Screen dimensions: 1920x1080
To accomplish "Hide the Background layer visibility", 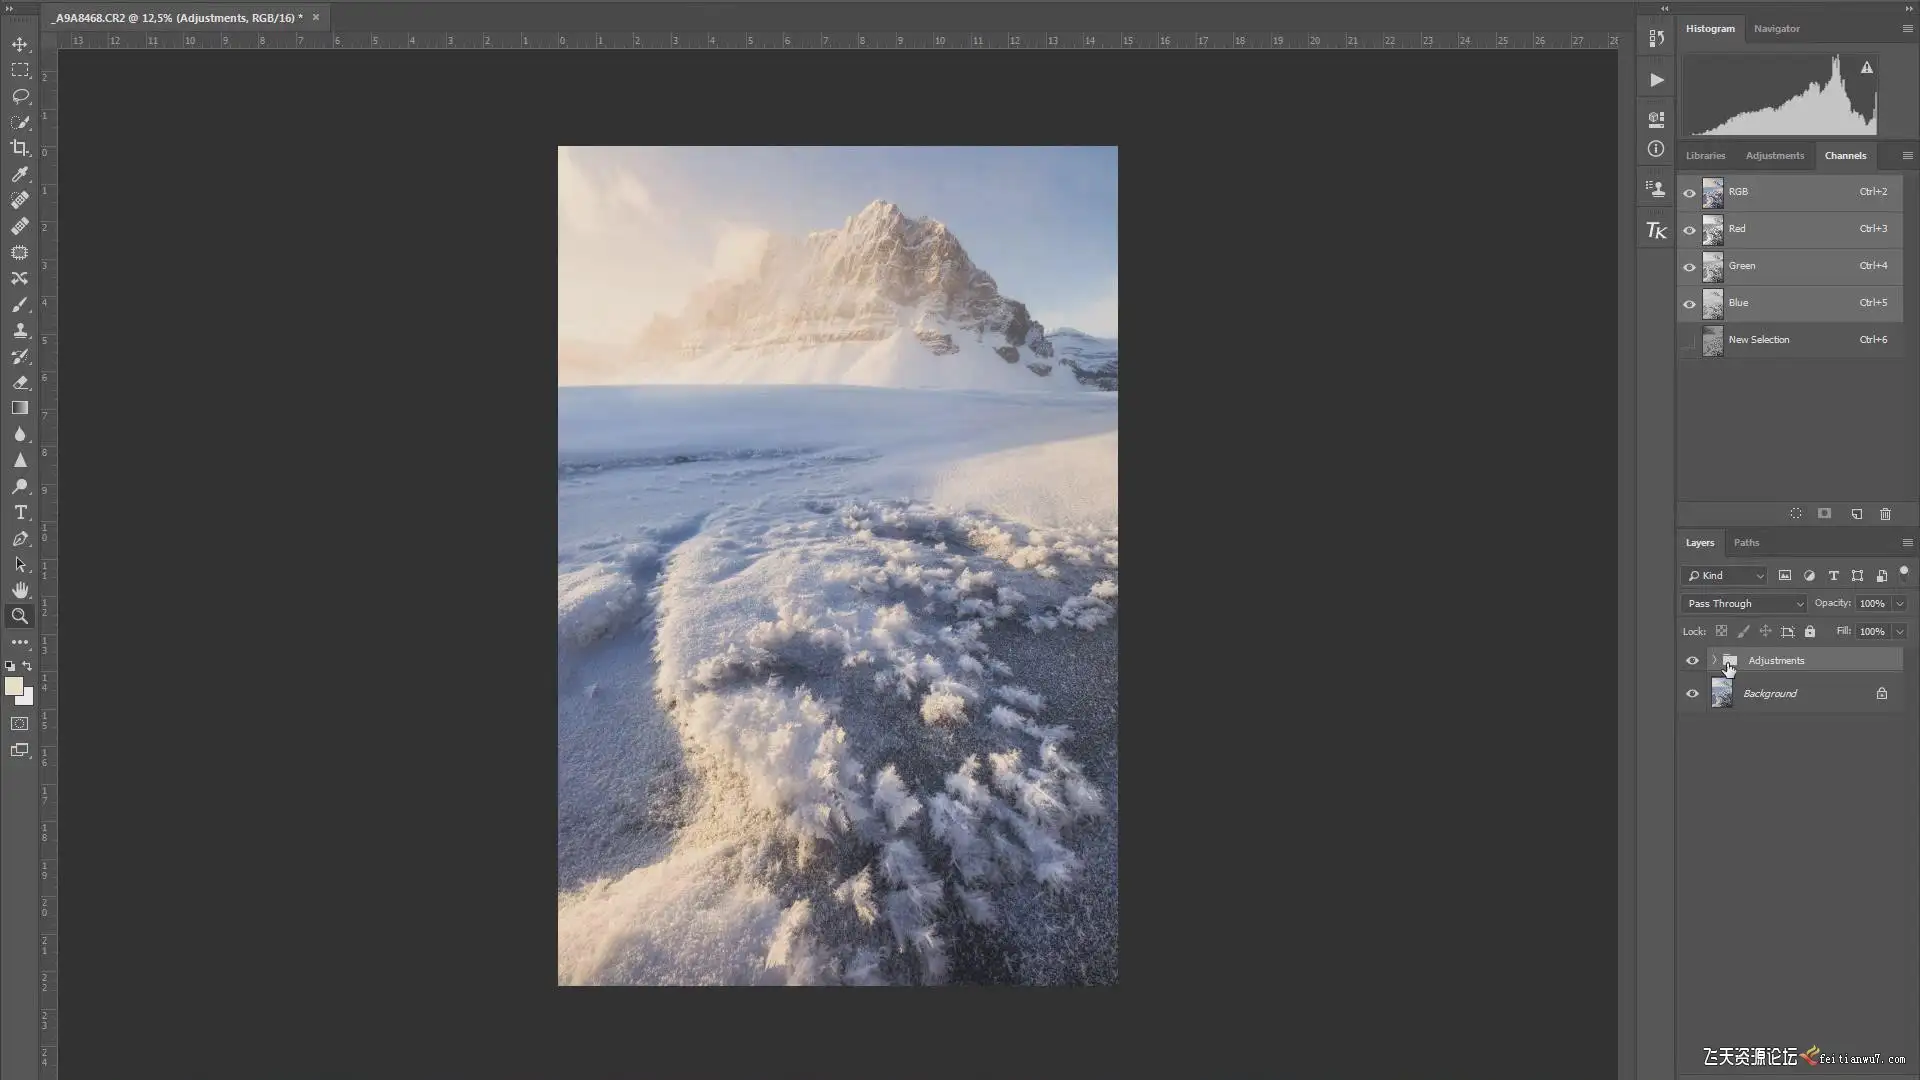I will (1692, 694).
